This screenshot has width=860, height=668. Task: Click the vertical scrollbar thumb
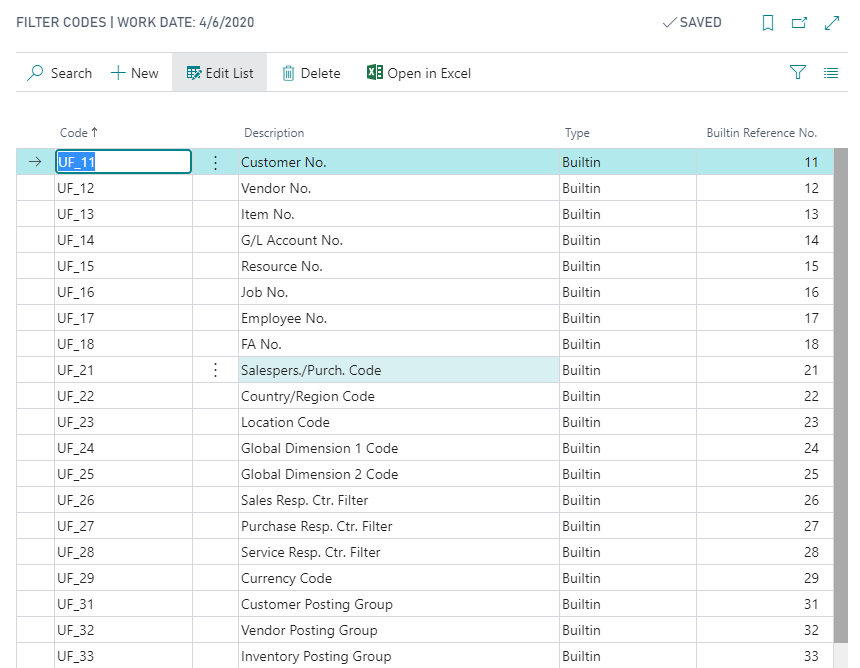coord(840,395)
